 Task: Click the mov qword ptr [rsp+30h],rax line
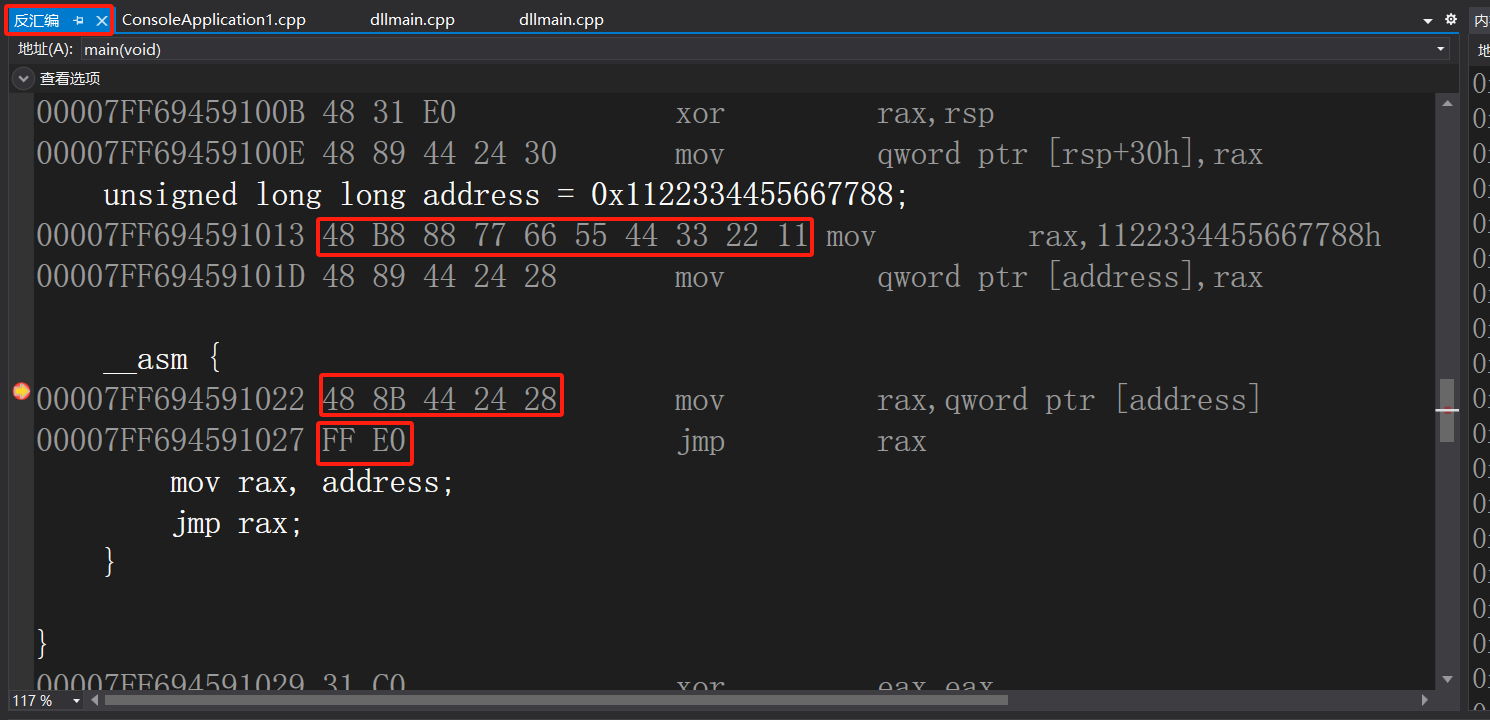pyautogui.click(x=650, y=154)
